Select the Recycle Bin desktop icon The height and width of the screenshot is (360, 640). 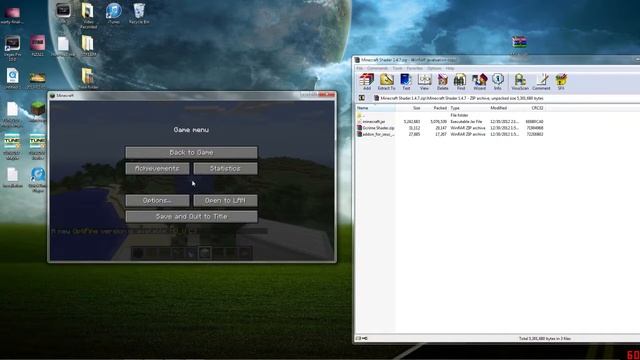(x=139, y=13)
